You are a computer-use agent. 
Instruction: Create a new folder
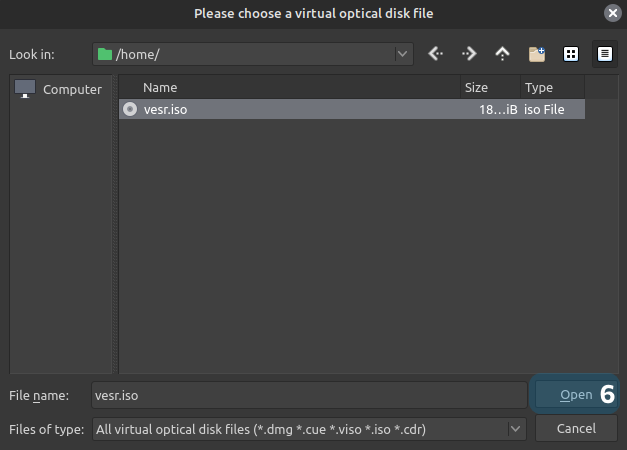pyautogui.click(x=537, y=54)
